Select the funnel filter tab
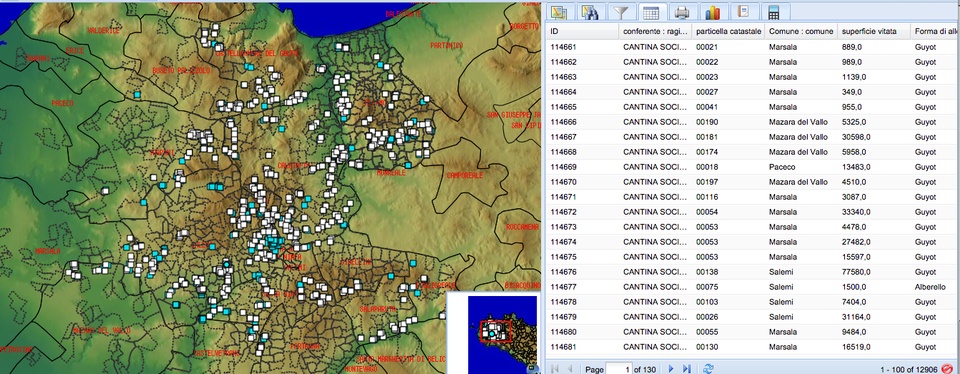 (621, 12)
